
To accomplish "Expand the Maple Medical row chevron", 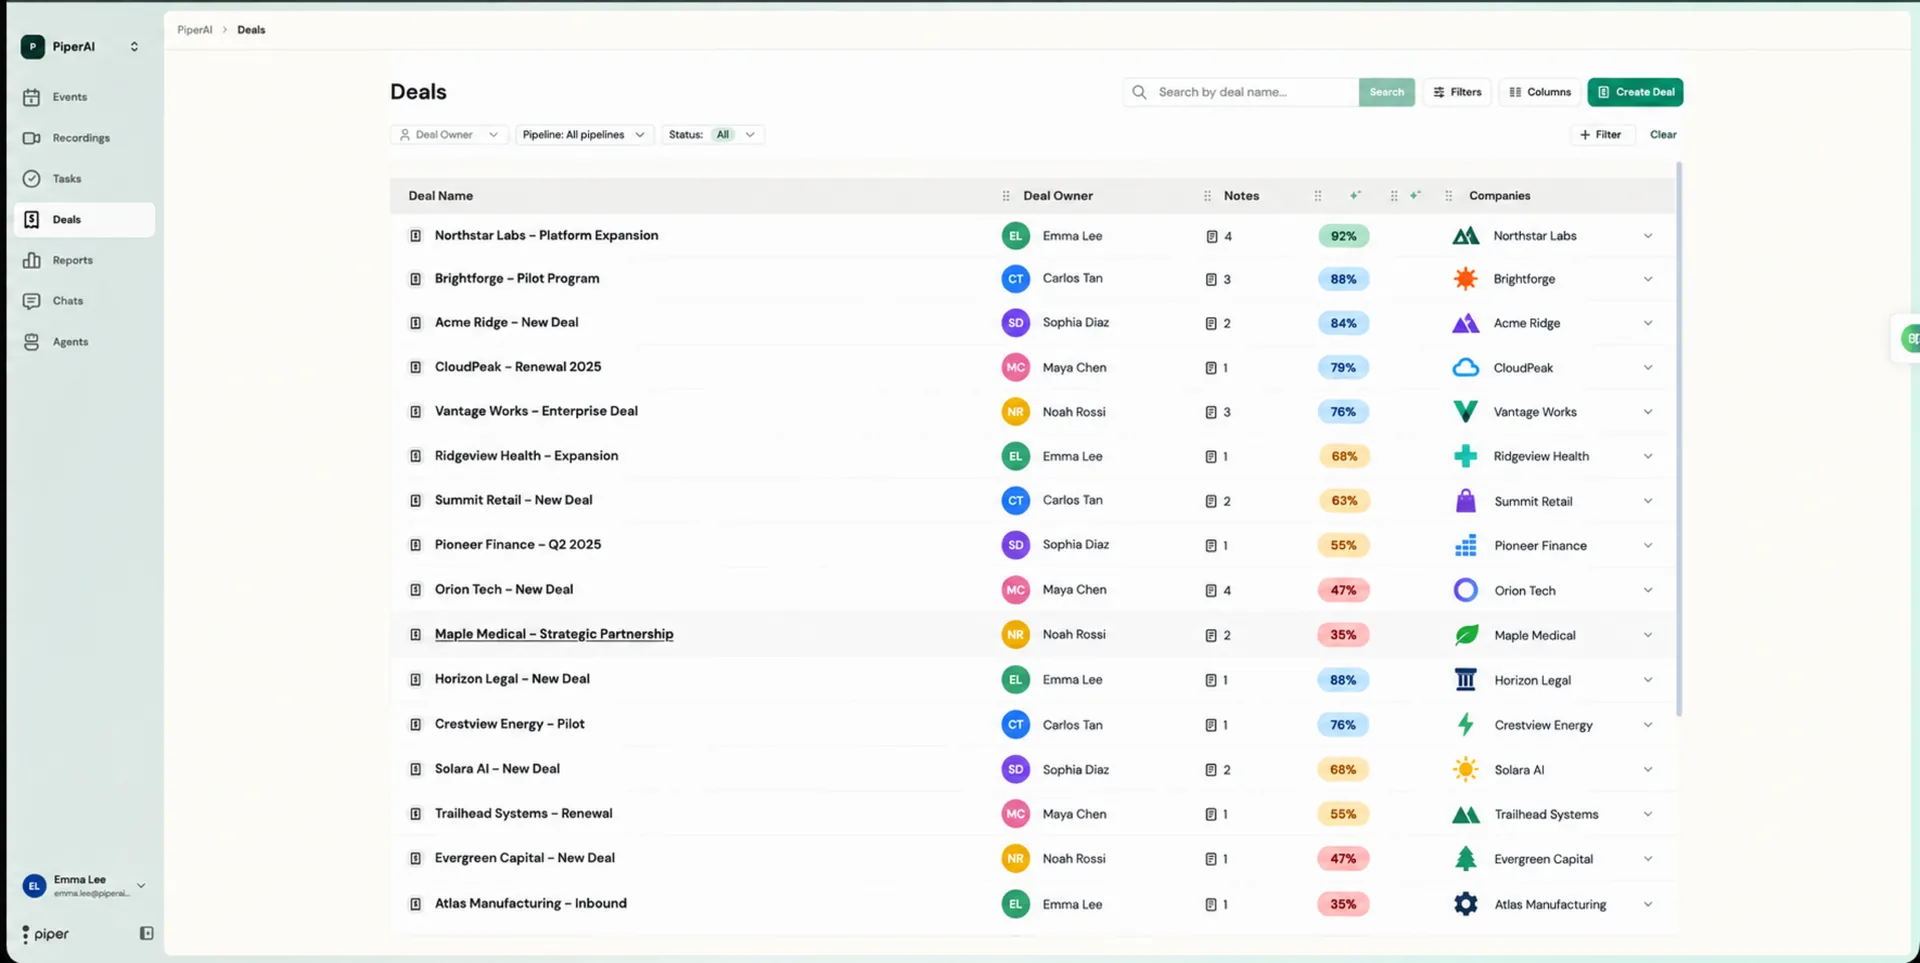I will [1648, 635].
